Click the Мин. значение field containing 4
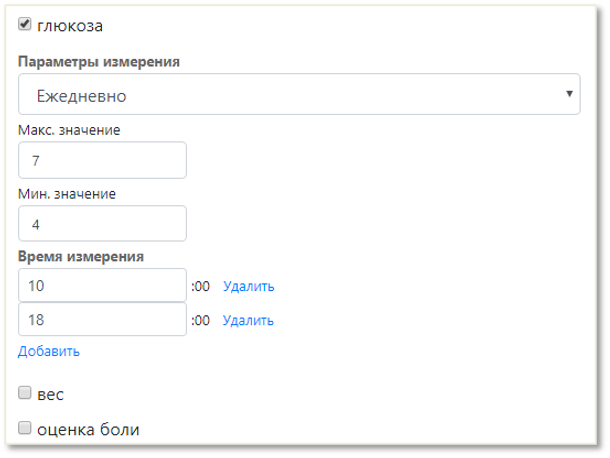The height and width of the screenshot is (458, 610). tap(102, 224)
